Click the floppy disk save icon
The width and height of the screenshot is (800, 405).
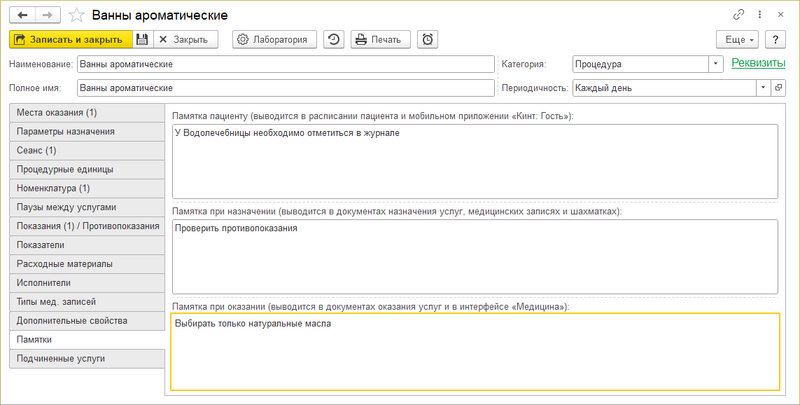tap(142, 39)
